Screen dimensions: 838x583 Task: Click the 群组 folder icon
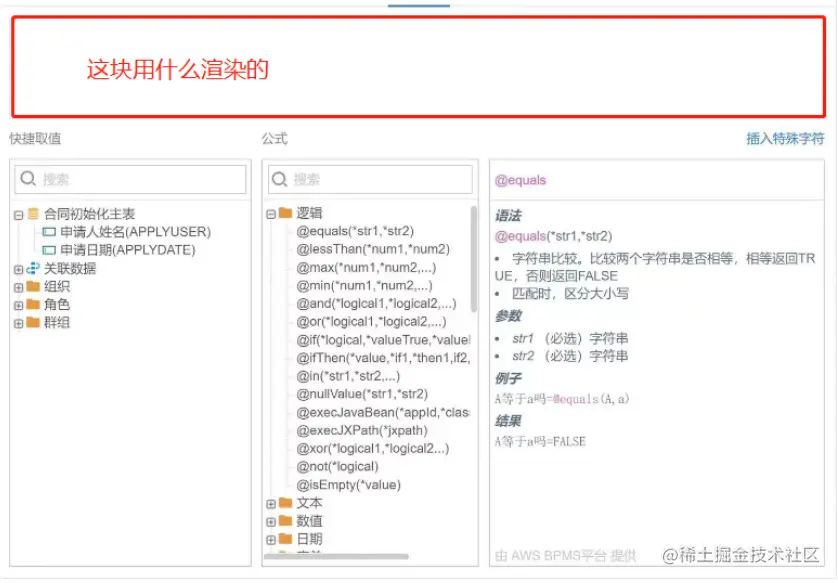[33, 322]
